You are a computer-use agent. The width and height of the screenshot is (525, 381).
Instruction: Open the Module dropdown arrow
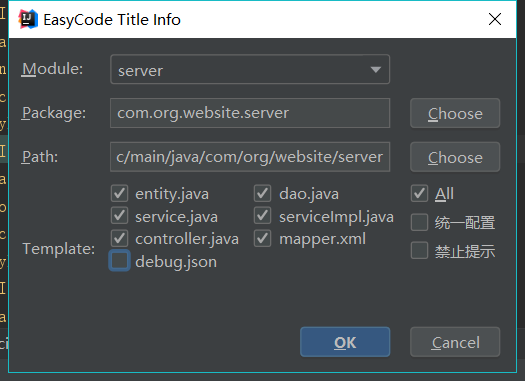(376, 70)
